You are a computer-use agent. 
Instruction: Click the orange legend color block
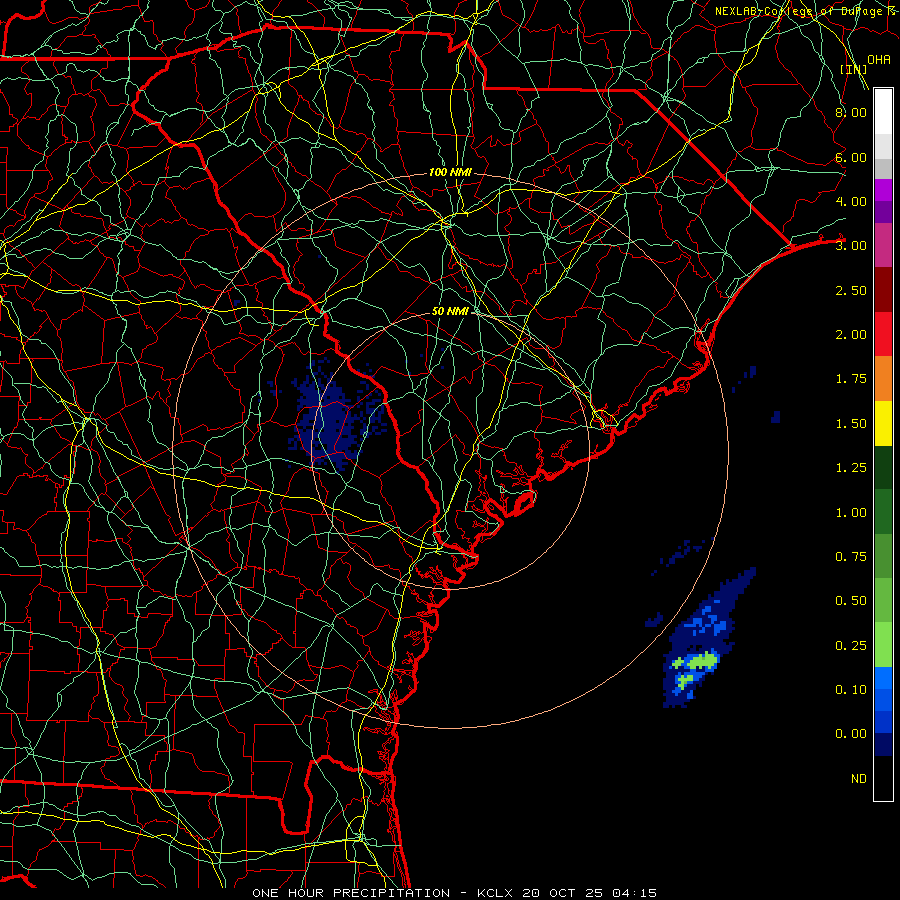[883, 379]
